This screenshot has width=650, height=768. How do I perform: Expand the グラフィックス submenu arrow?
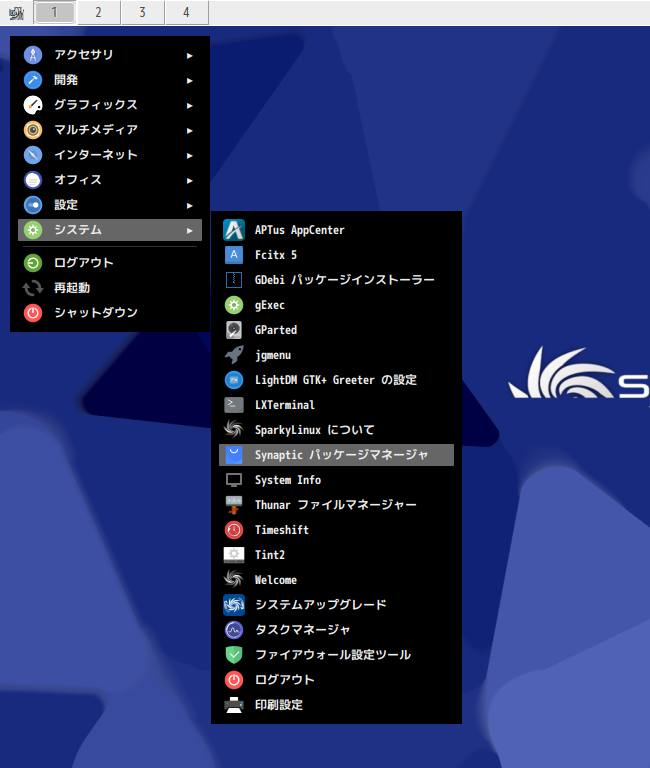pos(190,105)
